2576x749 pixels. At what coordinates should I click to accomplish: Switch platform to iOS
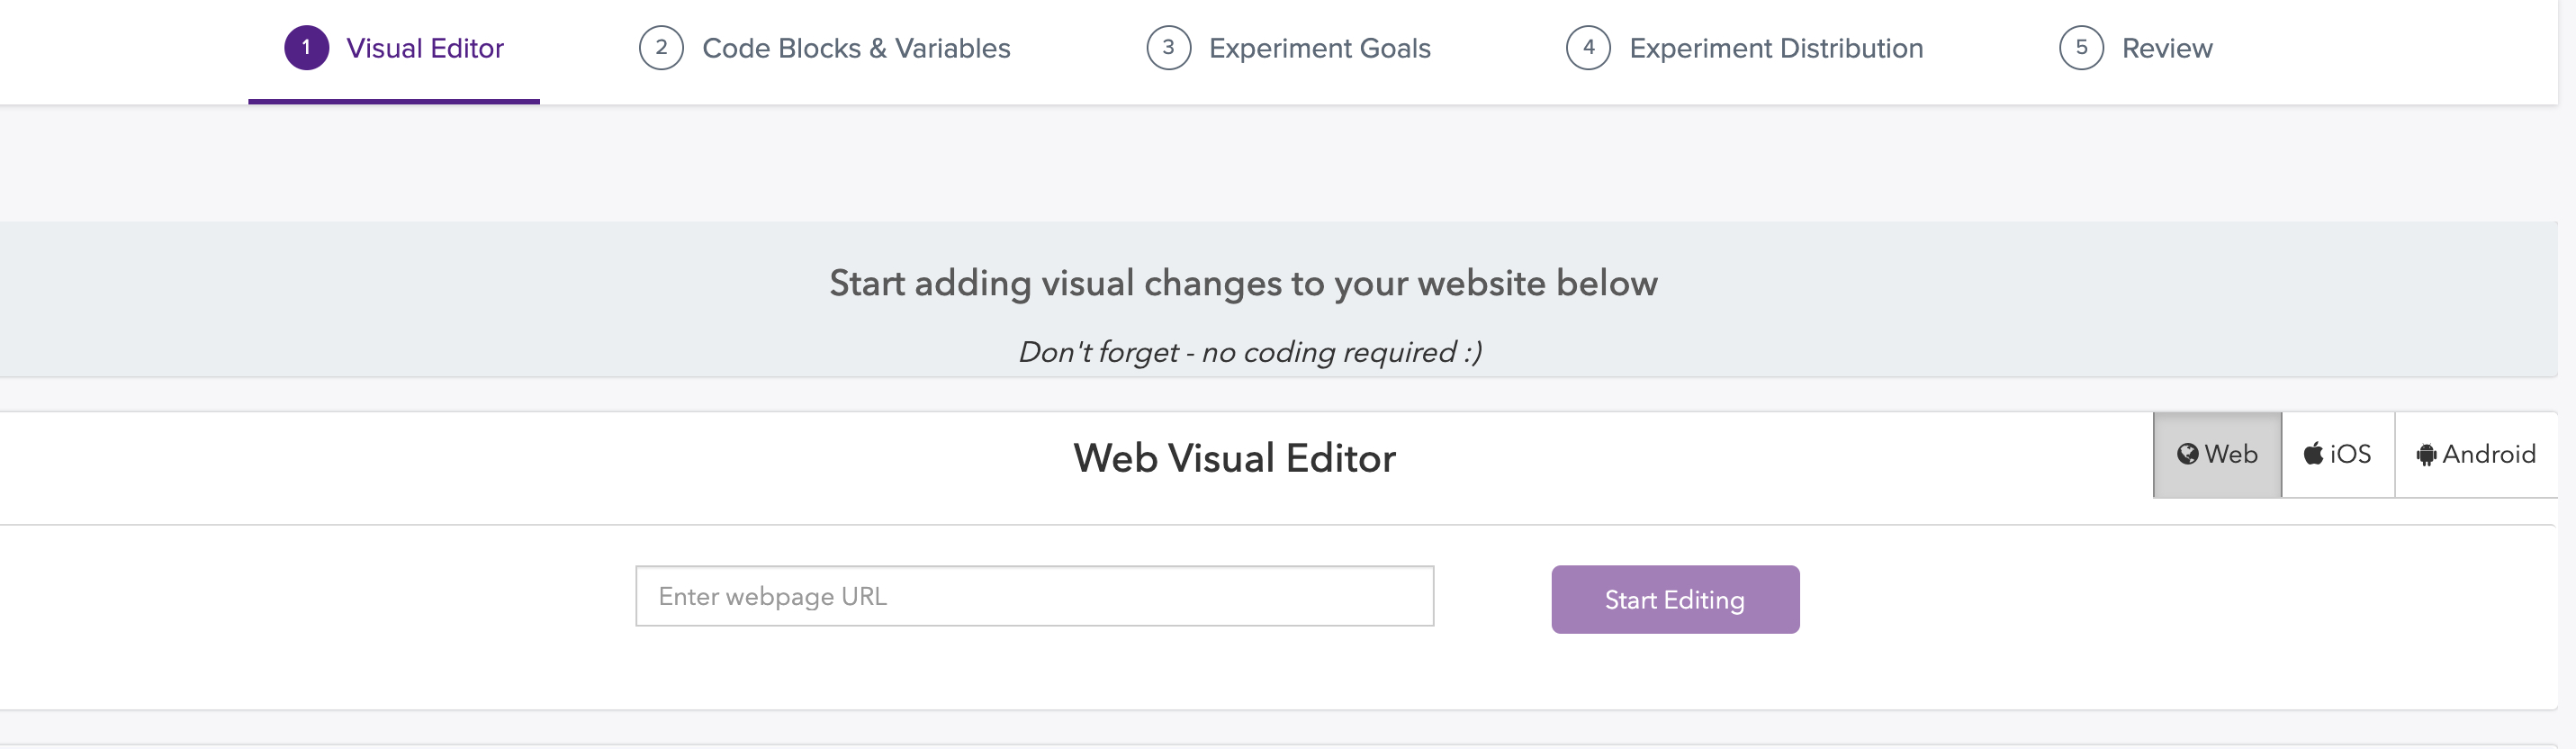pyautogui.click(x=2338, y=455)
